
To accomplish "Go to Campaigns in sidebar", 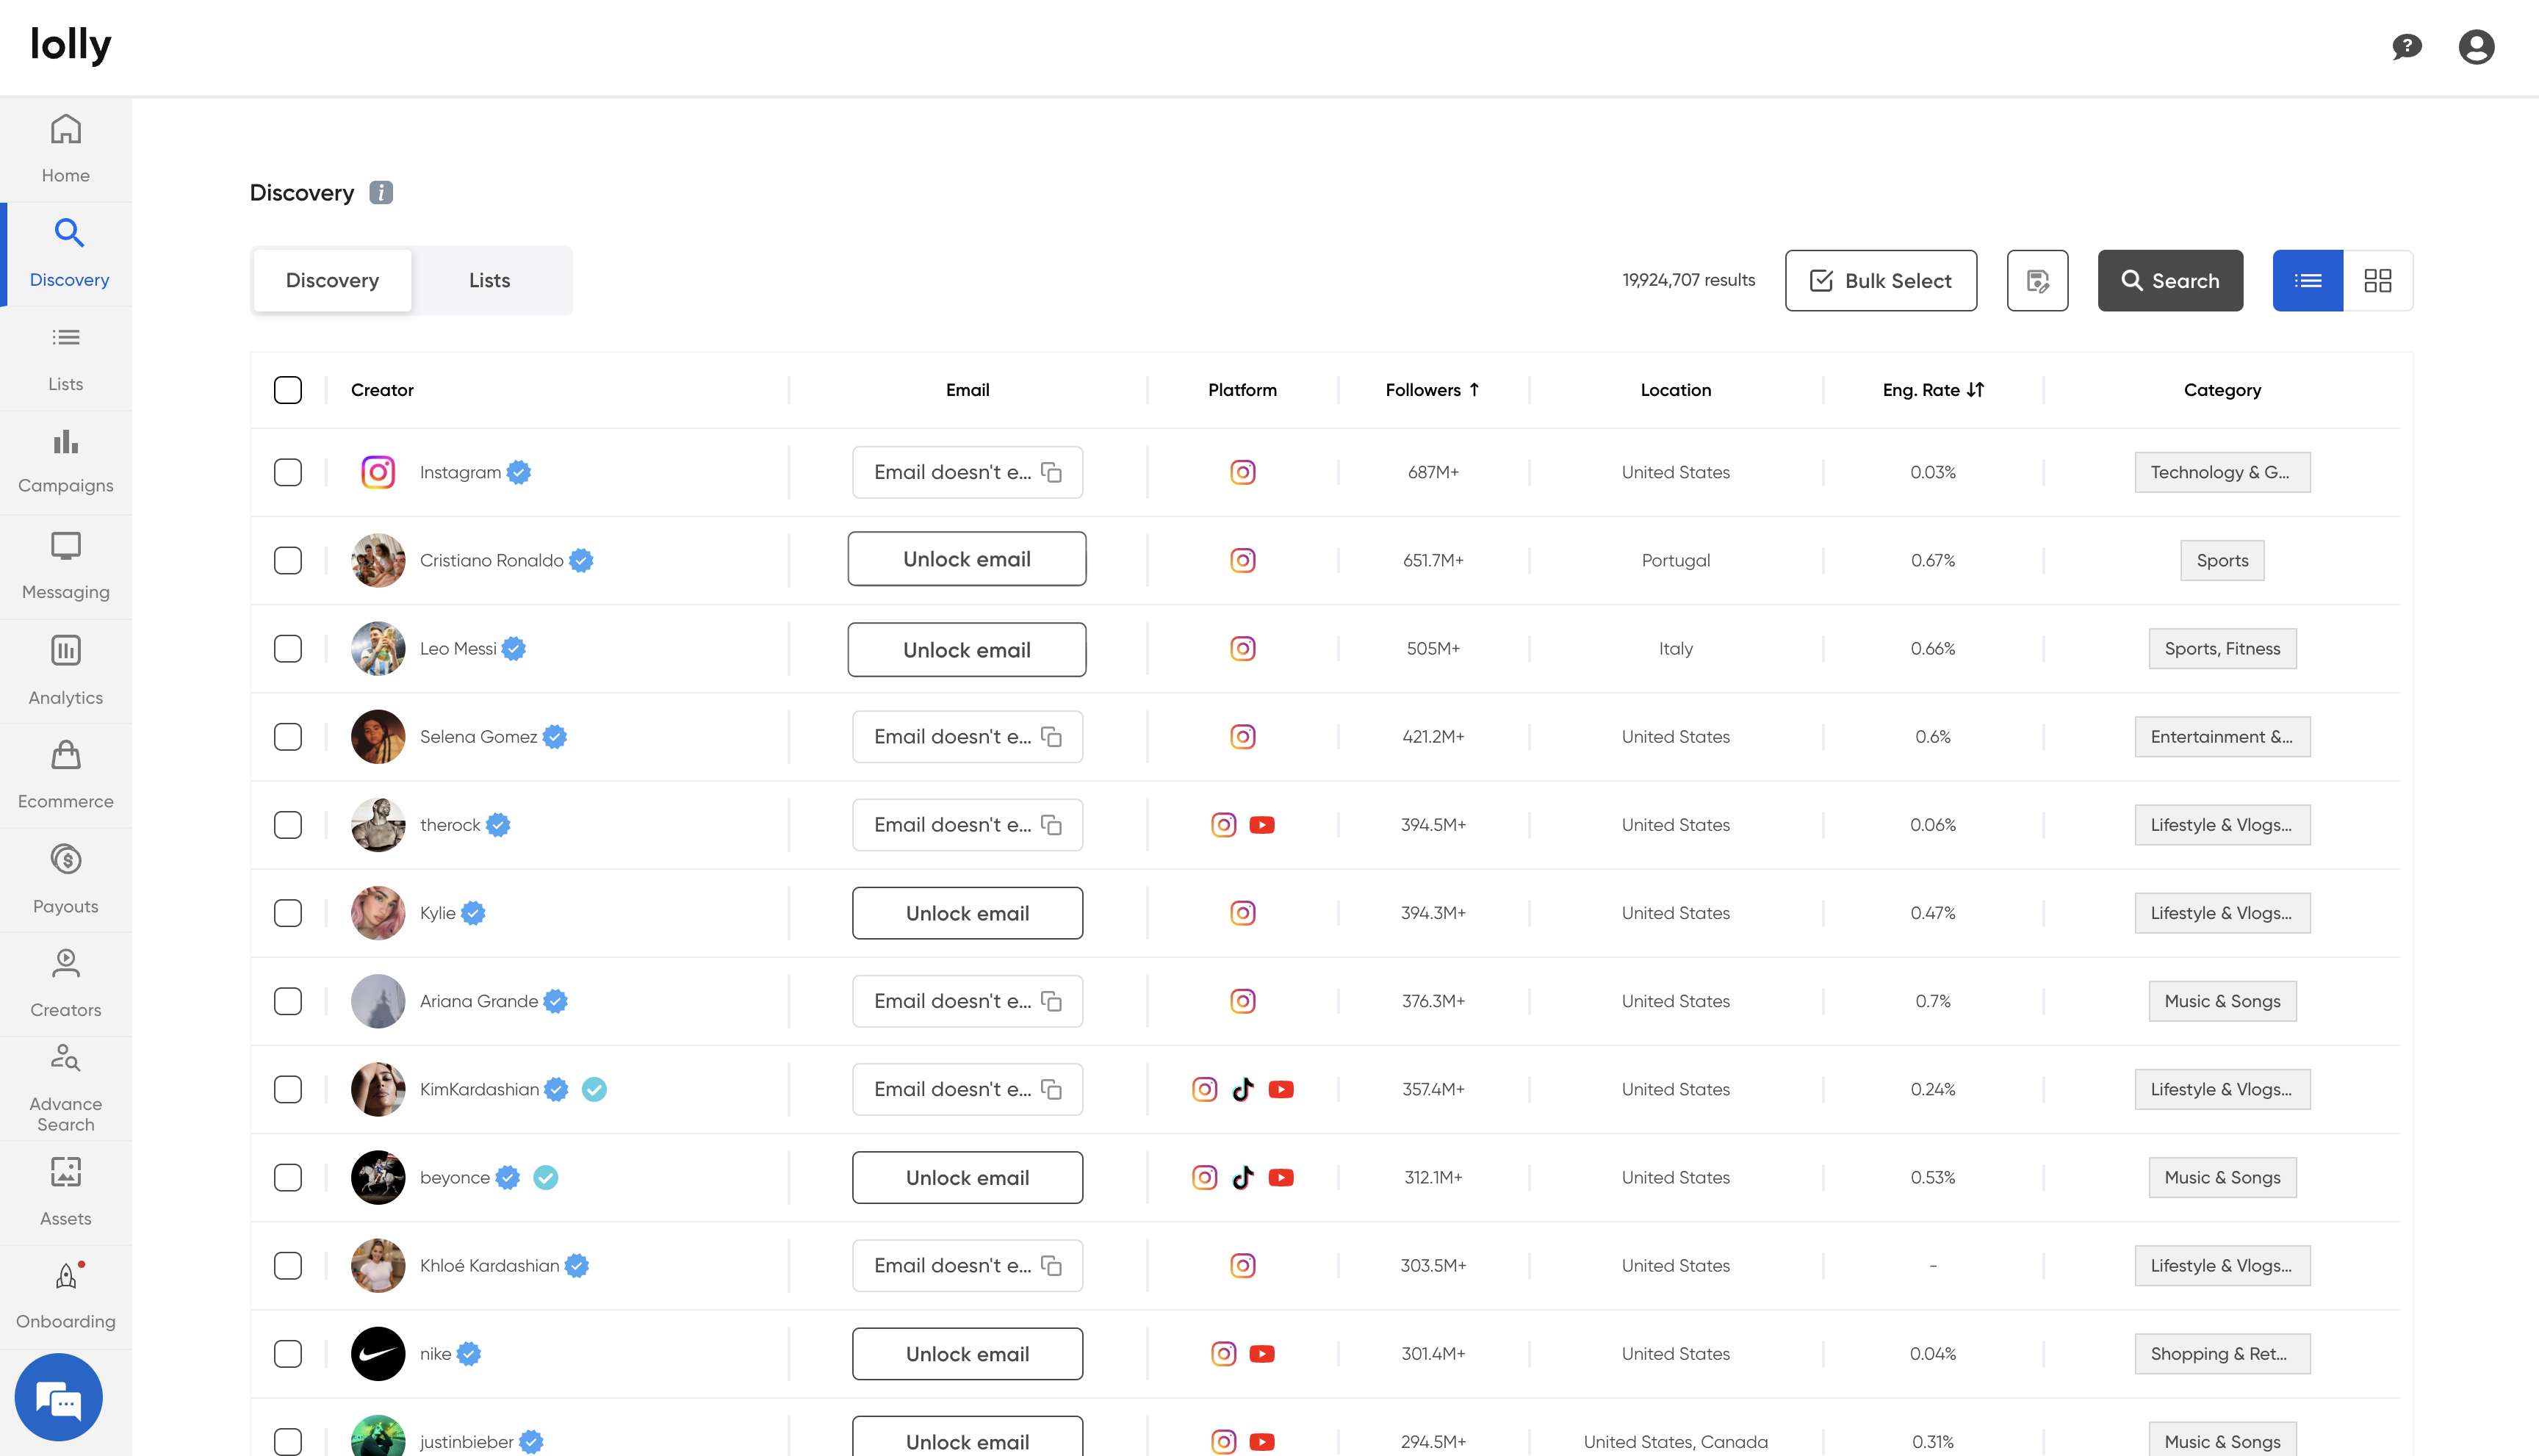I will pyautogui.click(x=65, y=462).
